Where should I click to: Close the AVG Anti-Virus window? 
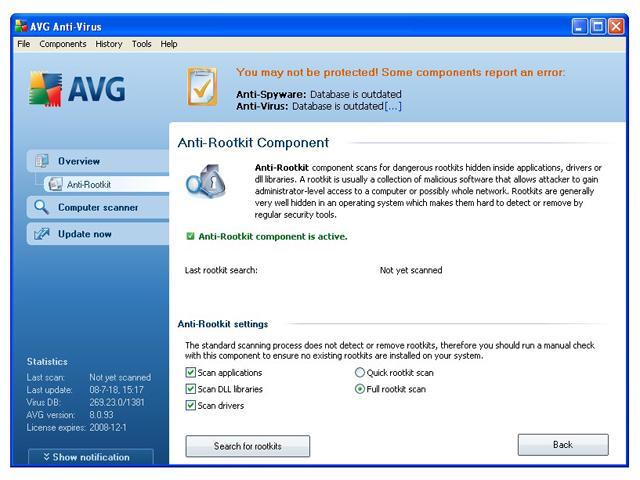(616, 27)
